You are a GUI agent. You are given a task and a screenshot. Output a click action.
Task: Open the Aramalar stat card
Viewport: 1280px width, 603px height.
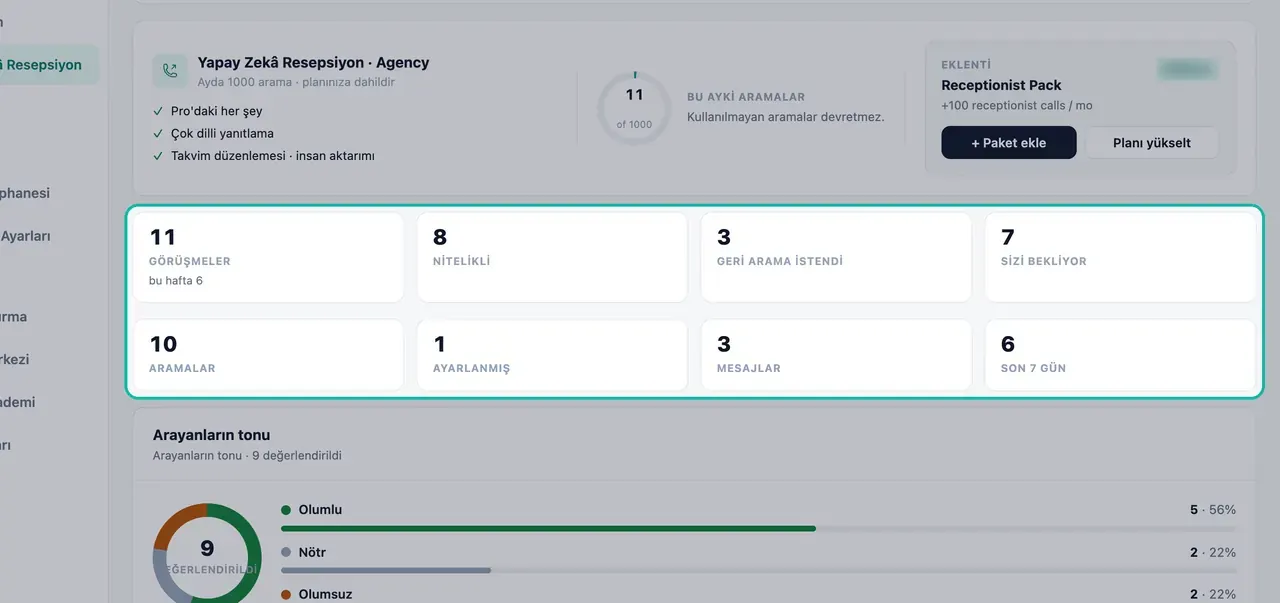pyautogui.click(x=268, y=355)
